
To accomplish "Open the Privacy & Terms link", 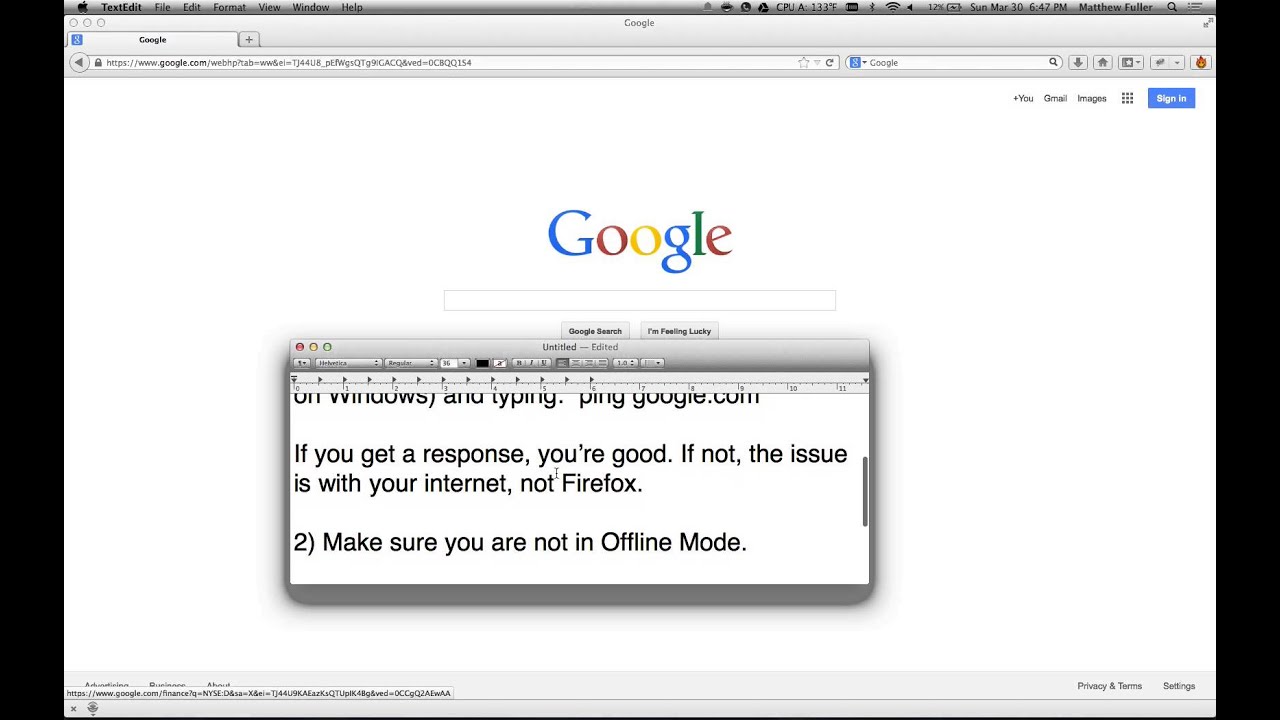I will click(x=1109, y=686).
